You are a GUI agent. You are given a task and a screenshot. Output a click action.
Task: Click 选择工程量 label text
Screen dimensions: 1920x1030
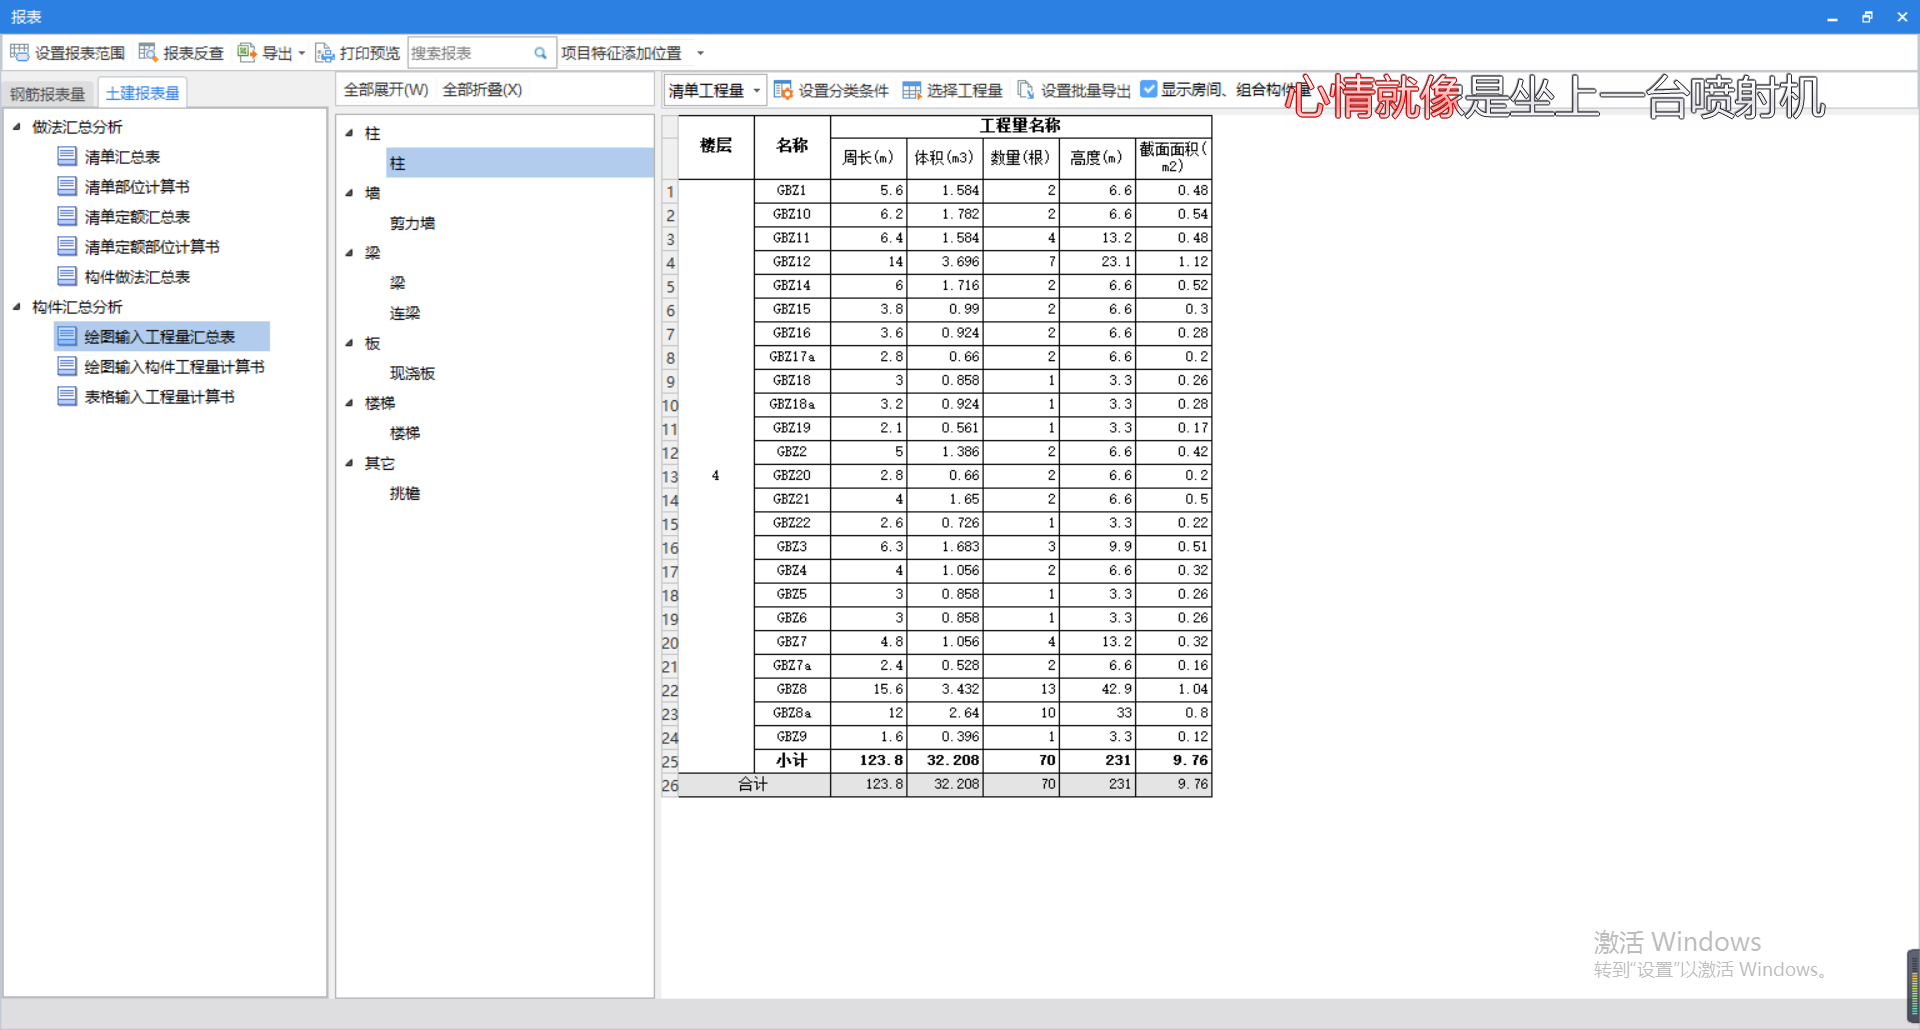(964, 90)
